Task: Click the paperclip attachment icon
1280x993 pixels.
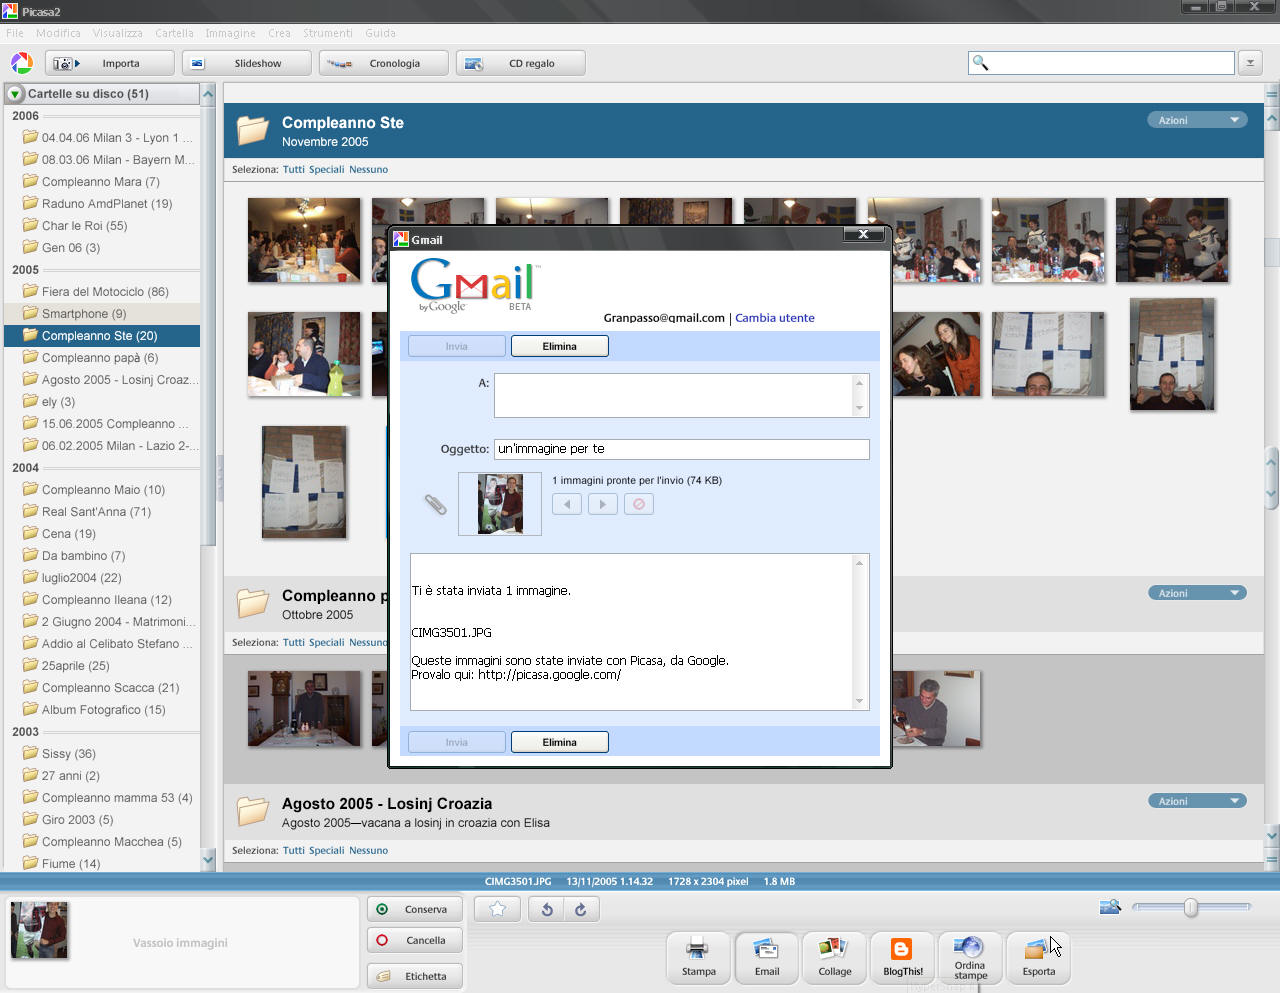Action: [435, 504]
